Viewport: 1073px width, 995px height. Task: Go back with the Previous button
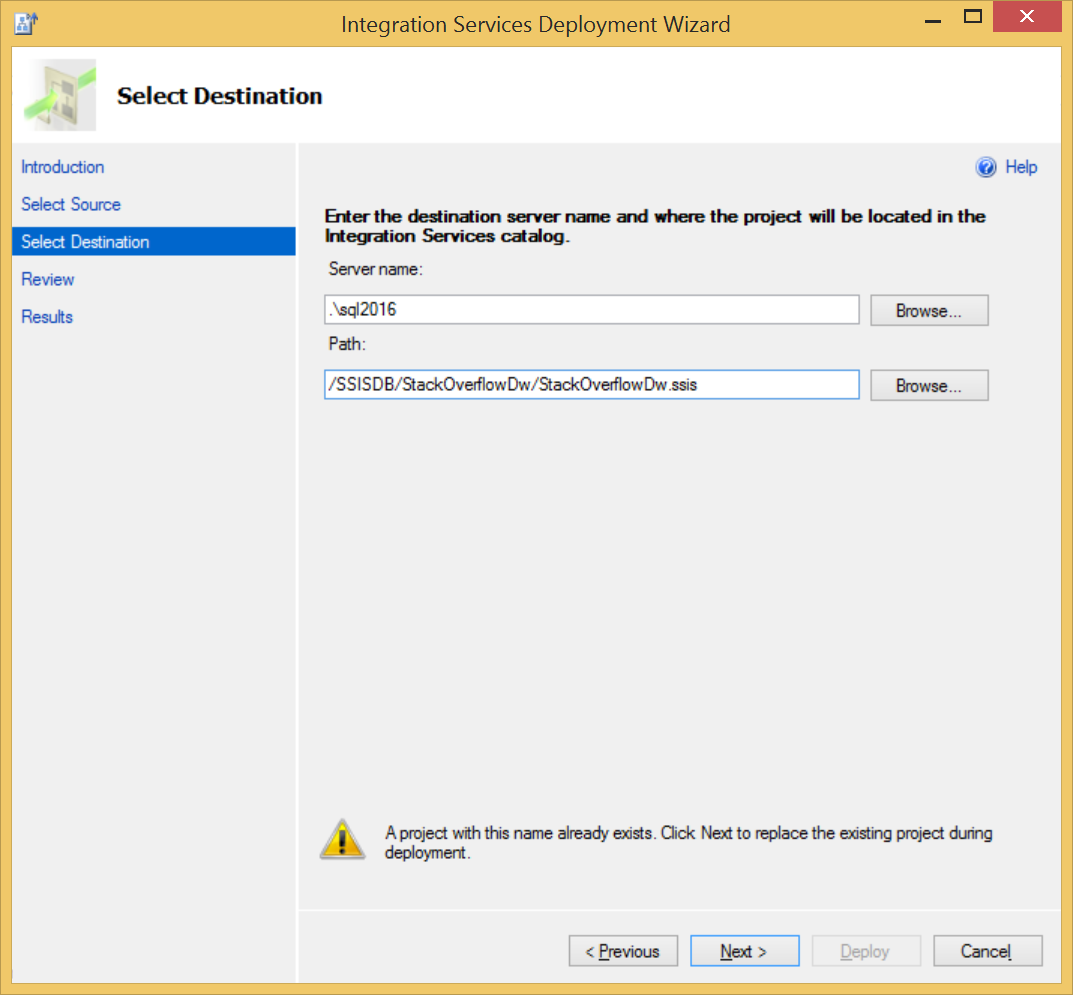pyautogui.click(x=623, y=951)
